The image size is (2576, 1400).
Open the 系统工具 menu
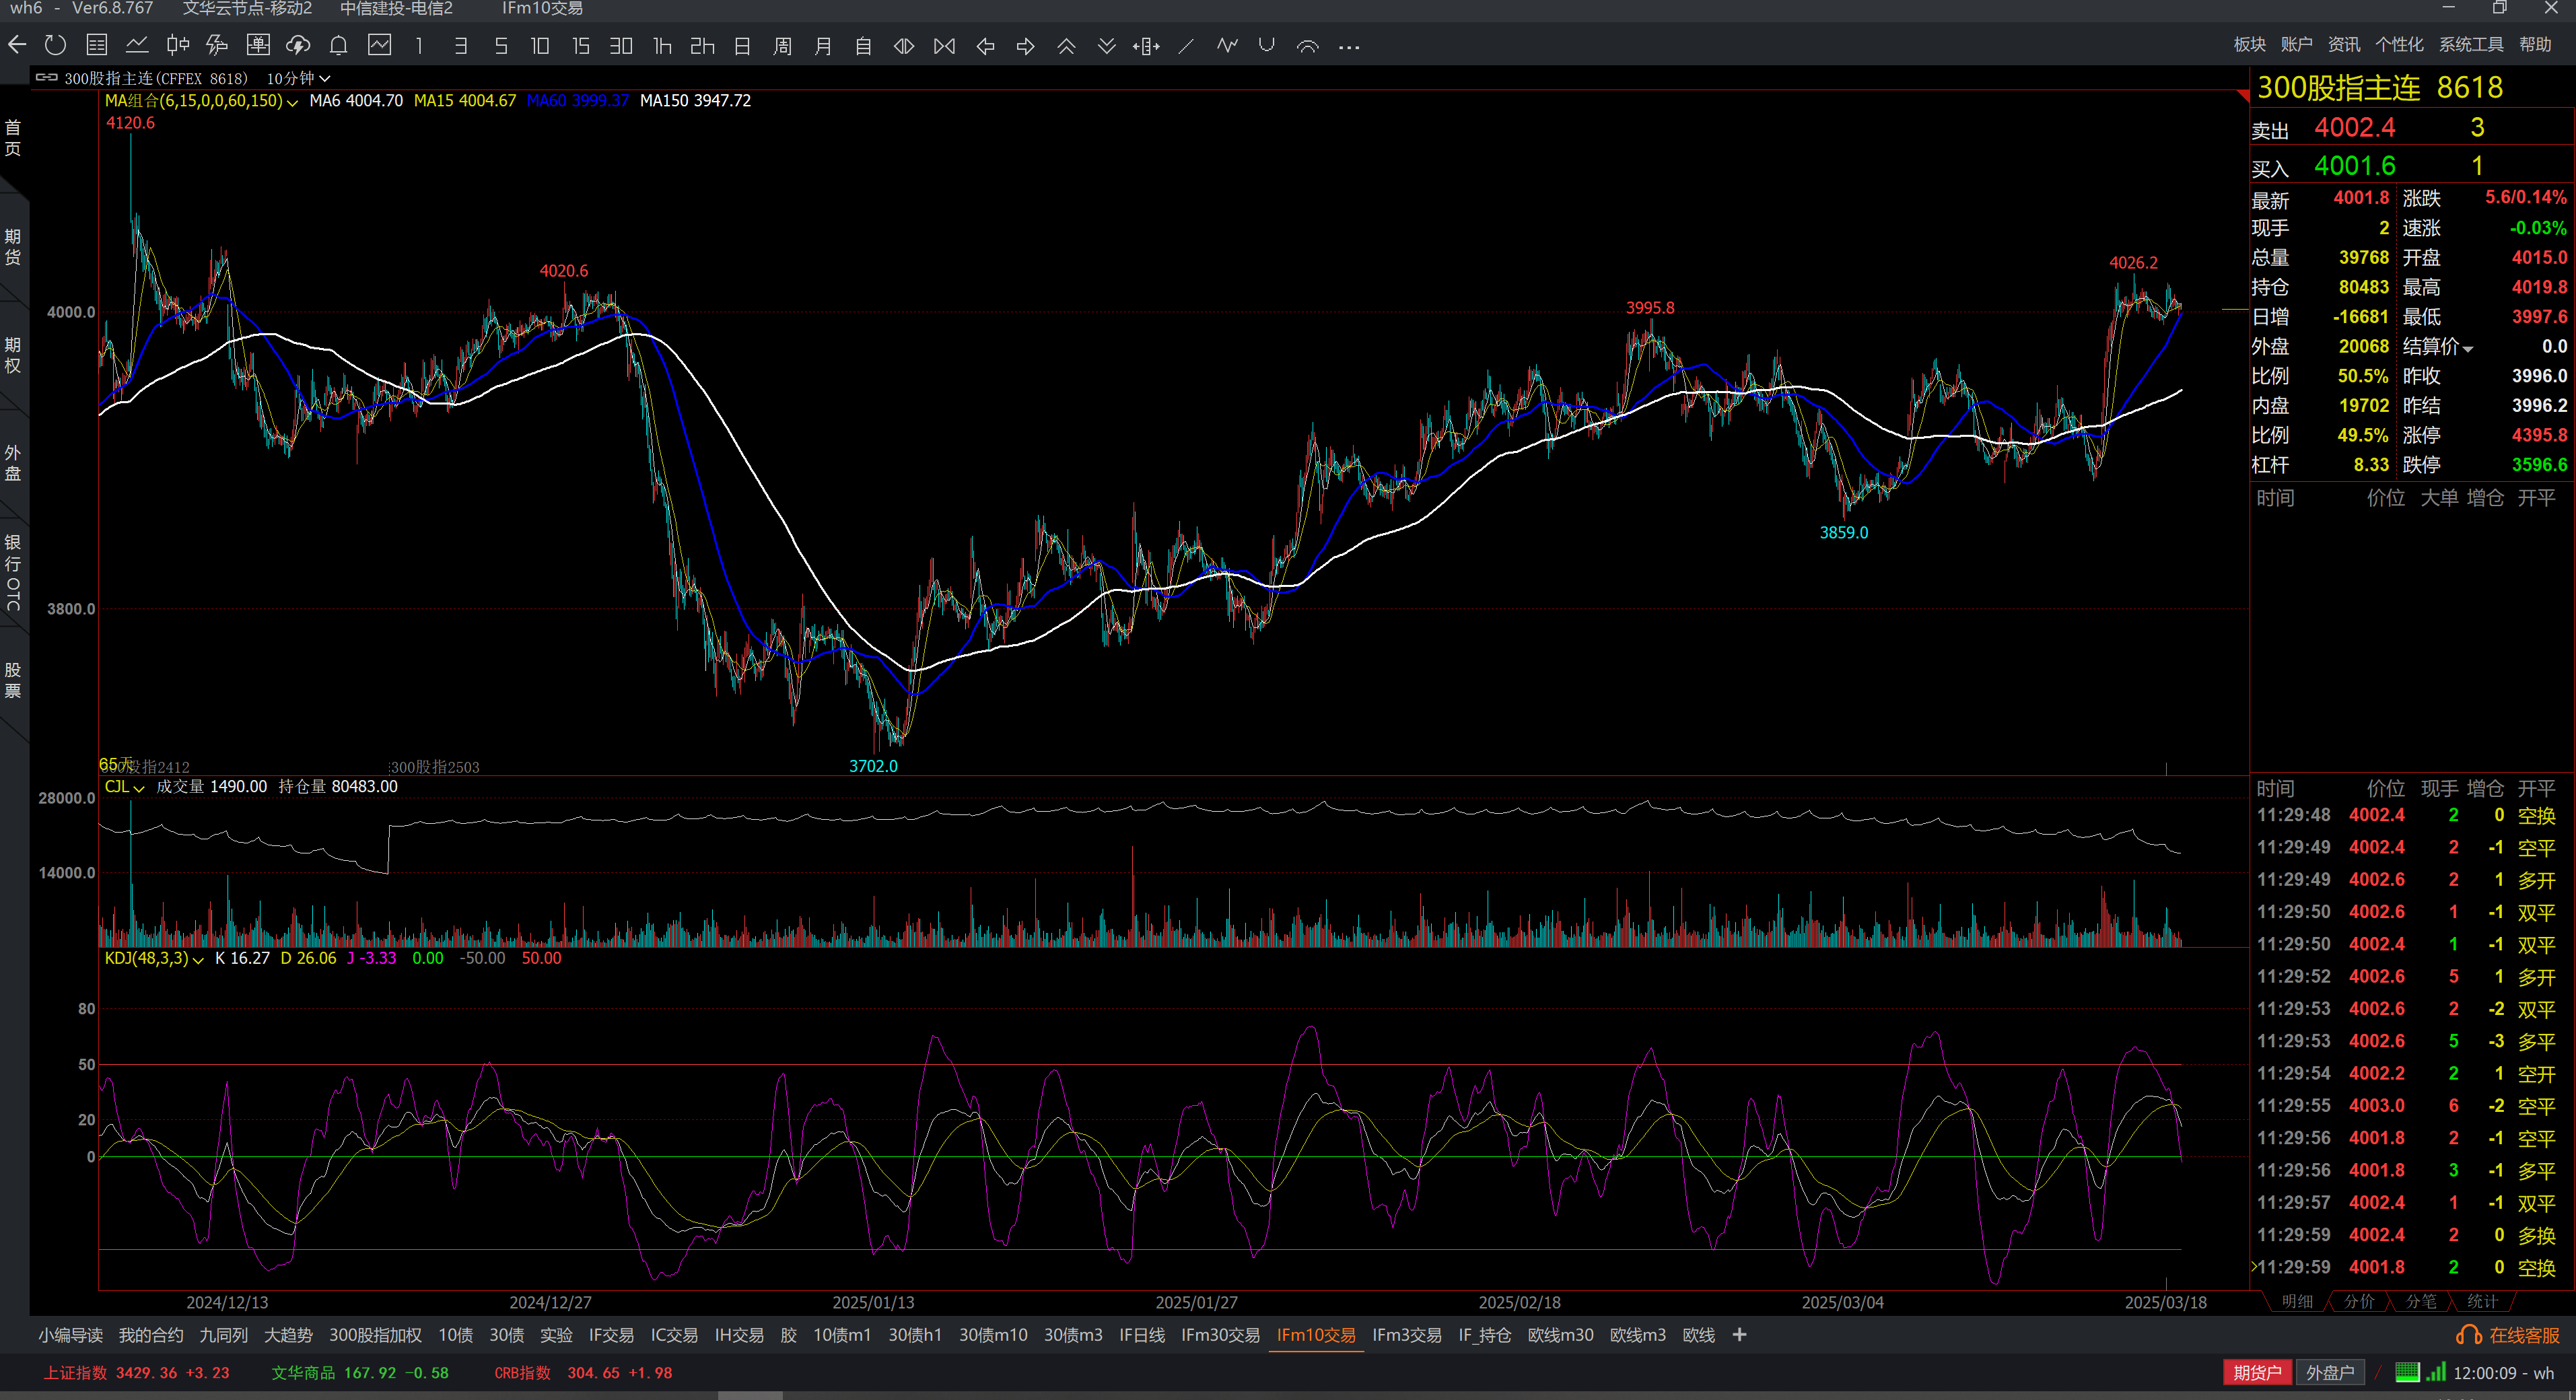[x=2470, y=44]
